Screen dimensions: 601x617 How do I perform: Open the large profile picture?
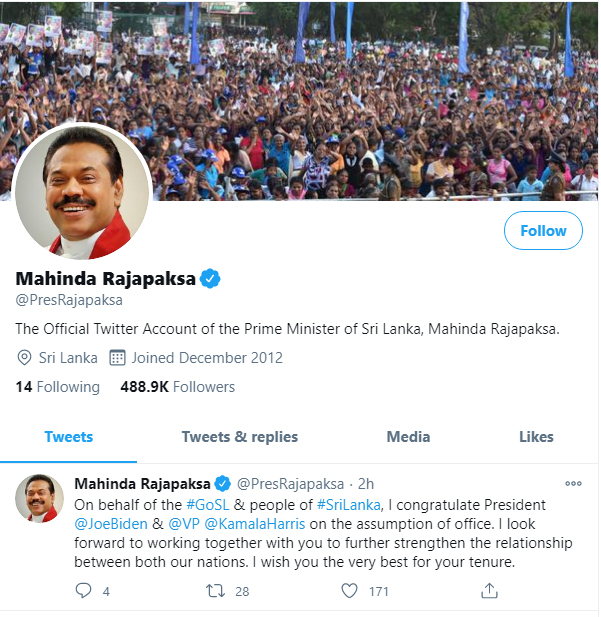(82, 191)
